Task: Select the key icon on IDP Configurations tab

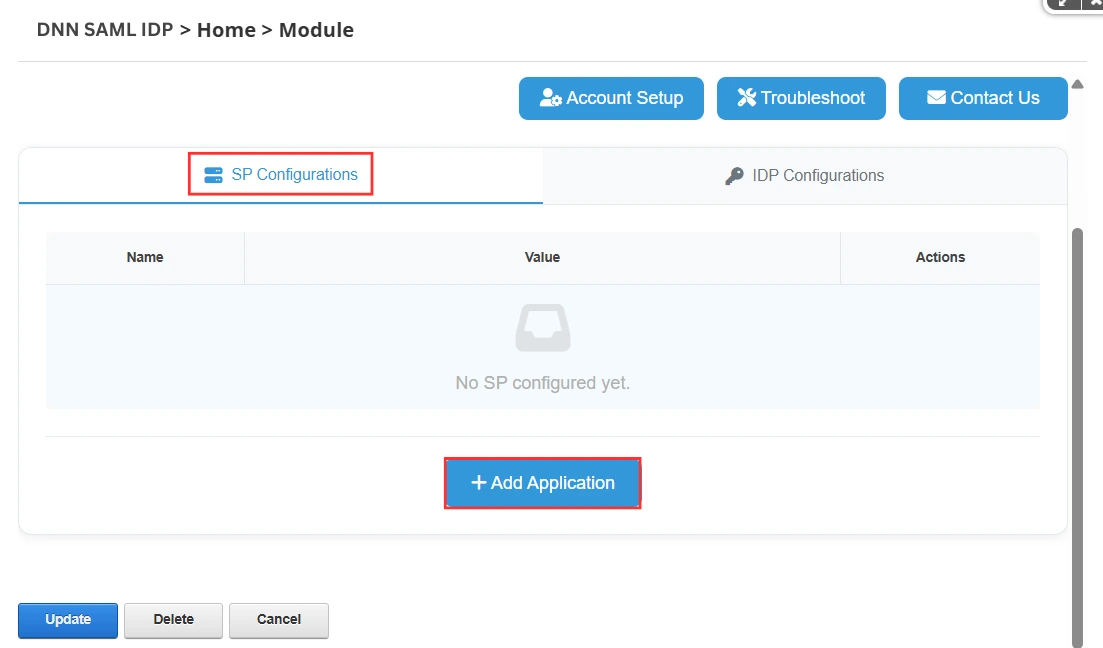Action: [733, 174]
